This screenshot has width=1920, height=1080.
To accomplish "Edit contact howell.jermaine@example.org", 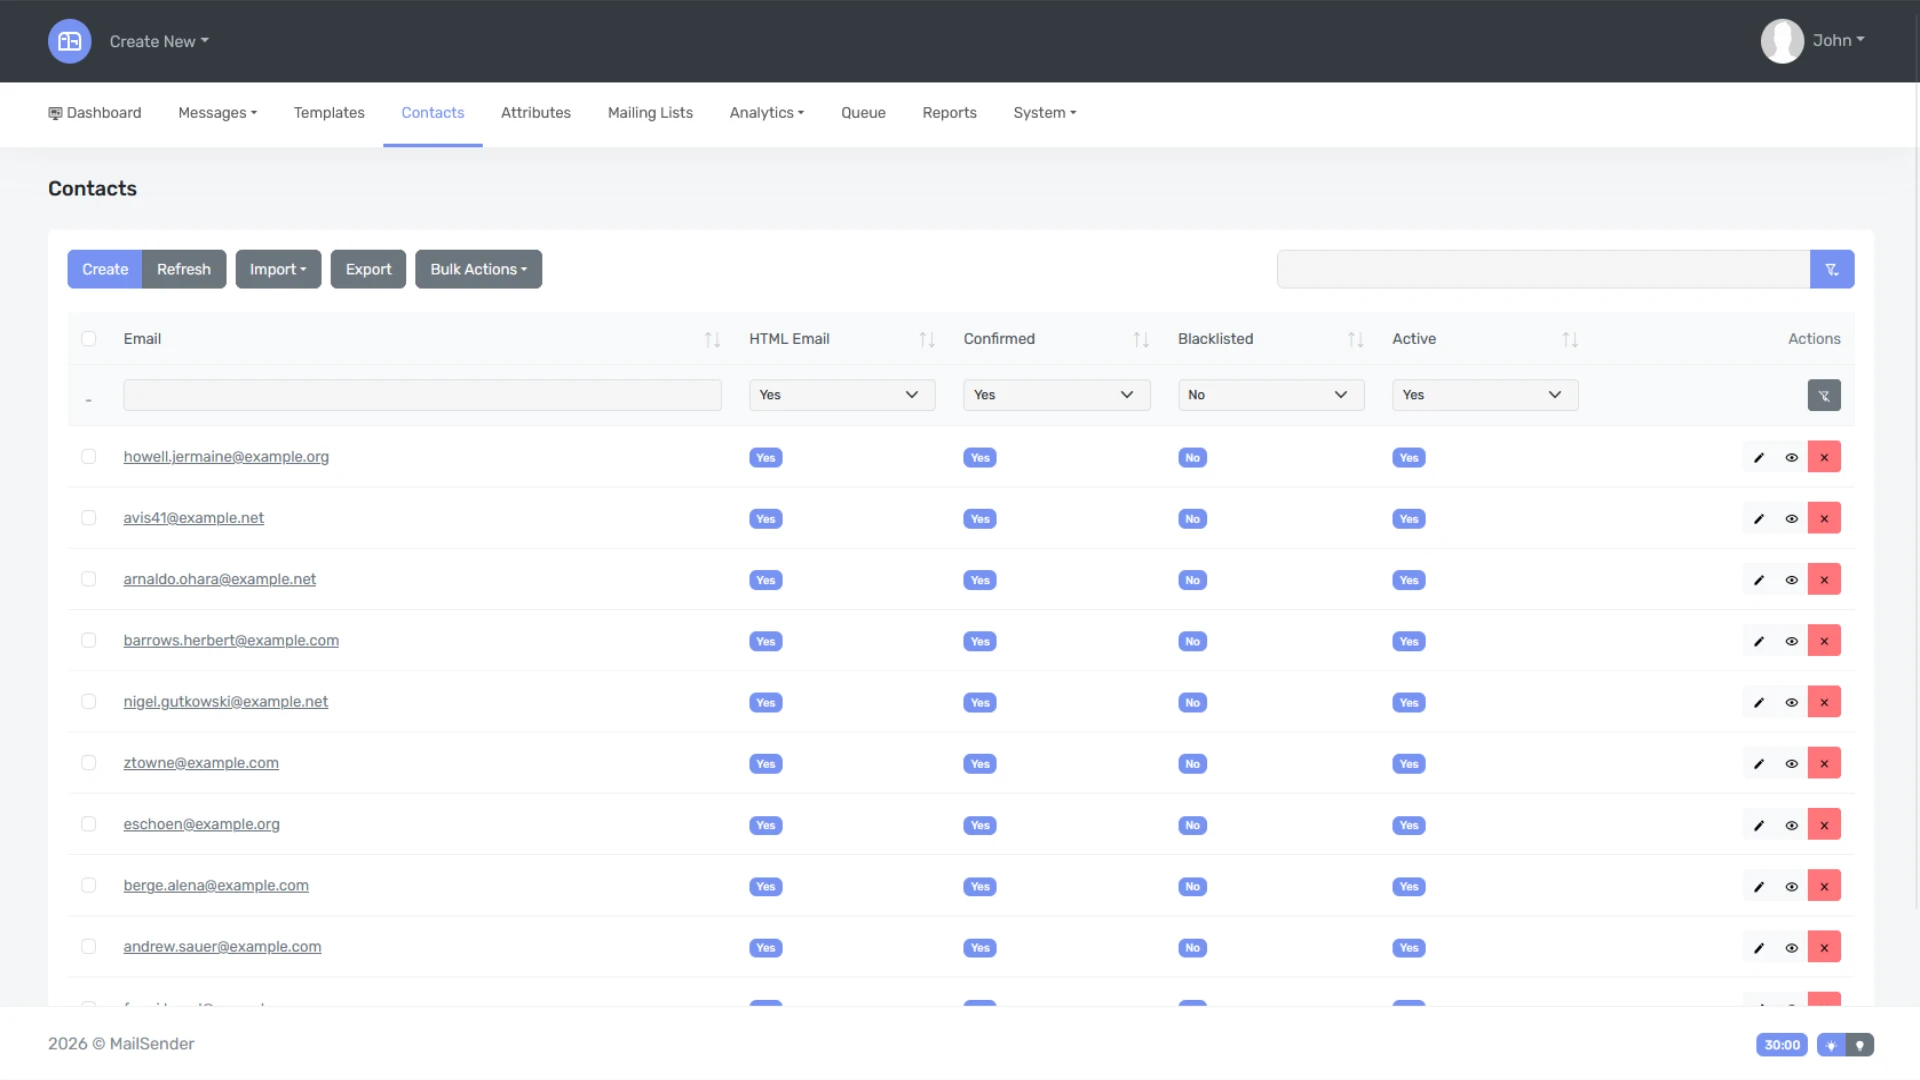I will tap(1758, 457).
